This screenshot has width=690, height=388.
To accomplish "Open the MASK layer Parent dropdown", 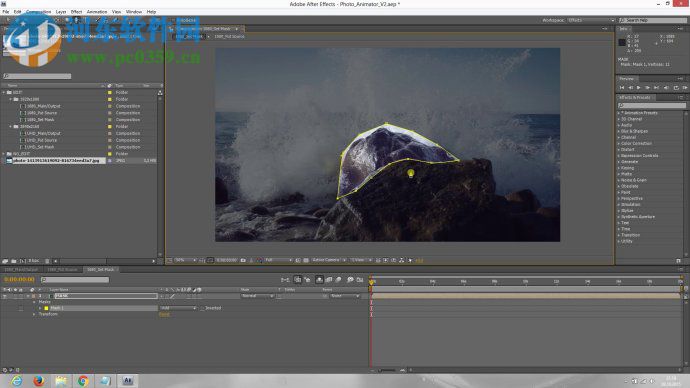I will coord(345,296).
